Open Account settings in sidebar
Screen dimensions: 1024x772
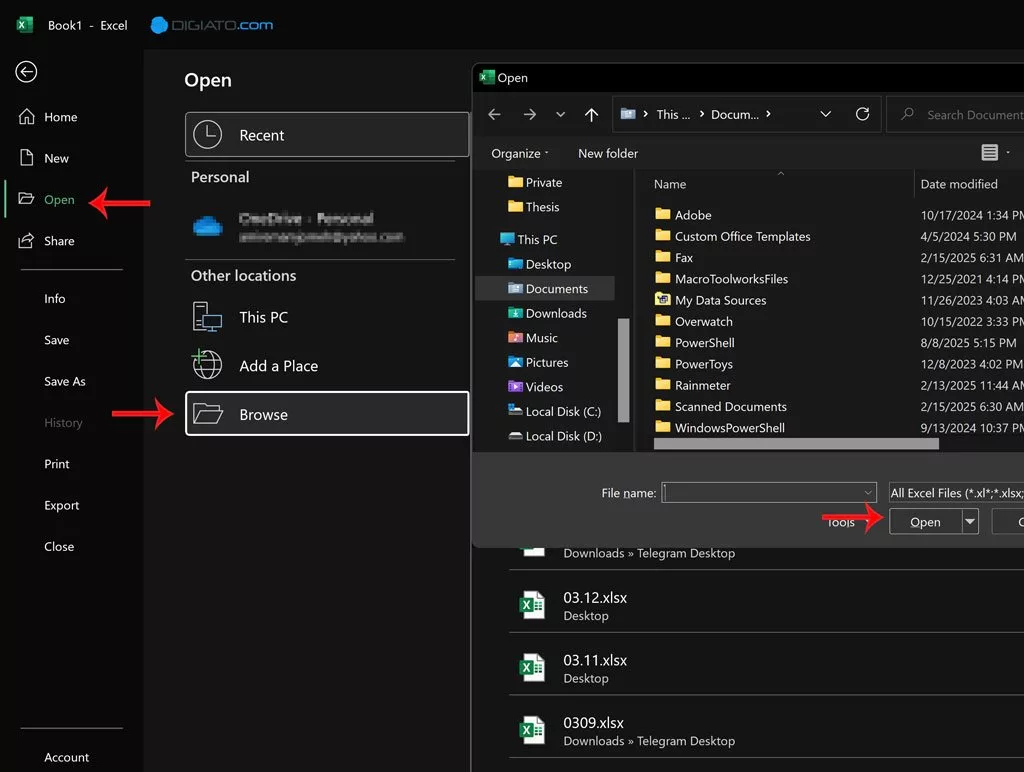67,758
